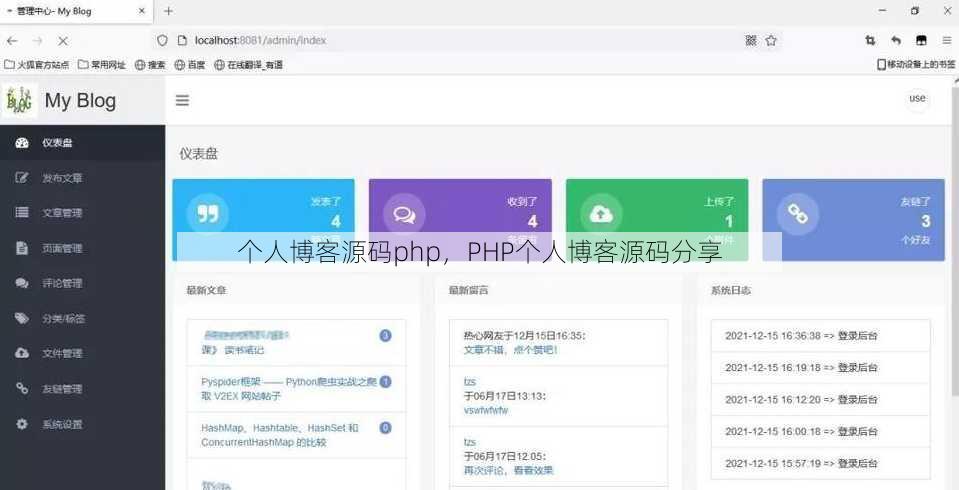Open 文件管理 in the sidebar
Screen dimensions: 959x490
click(82, 354)
